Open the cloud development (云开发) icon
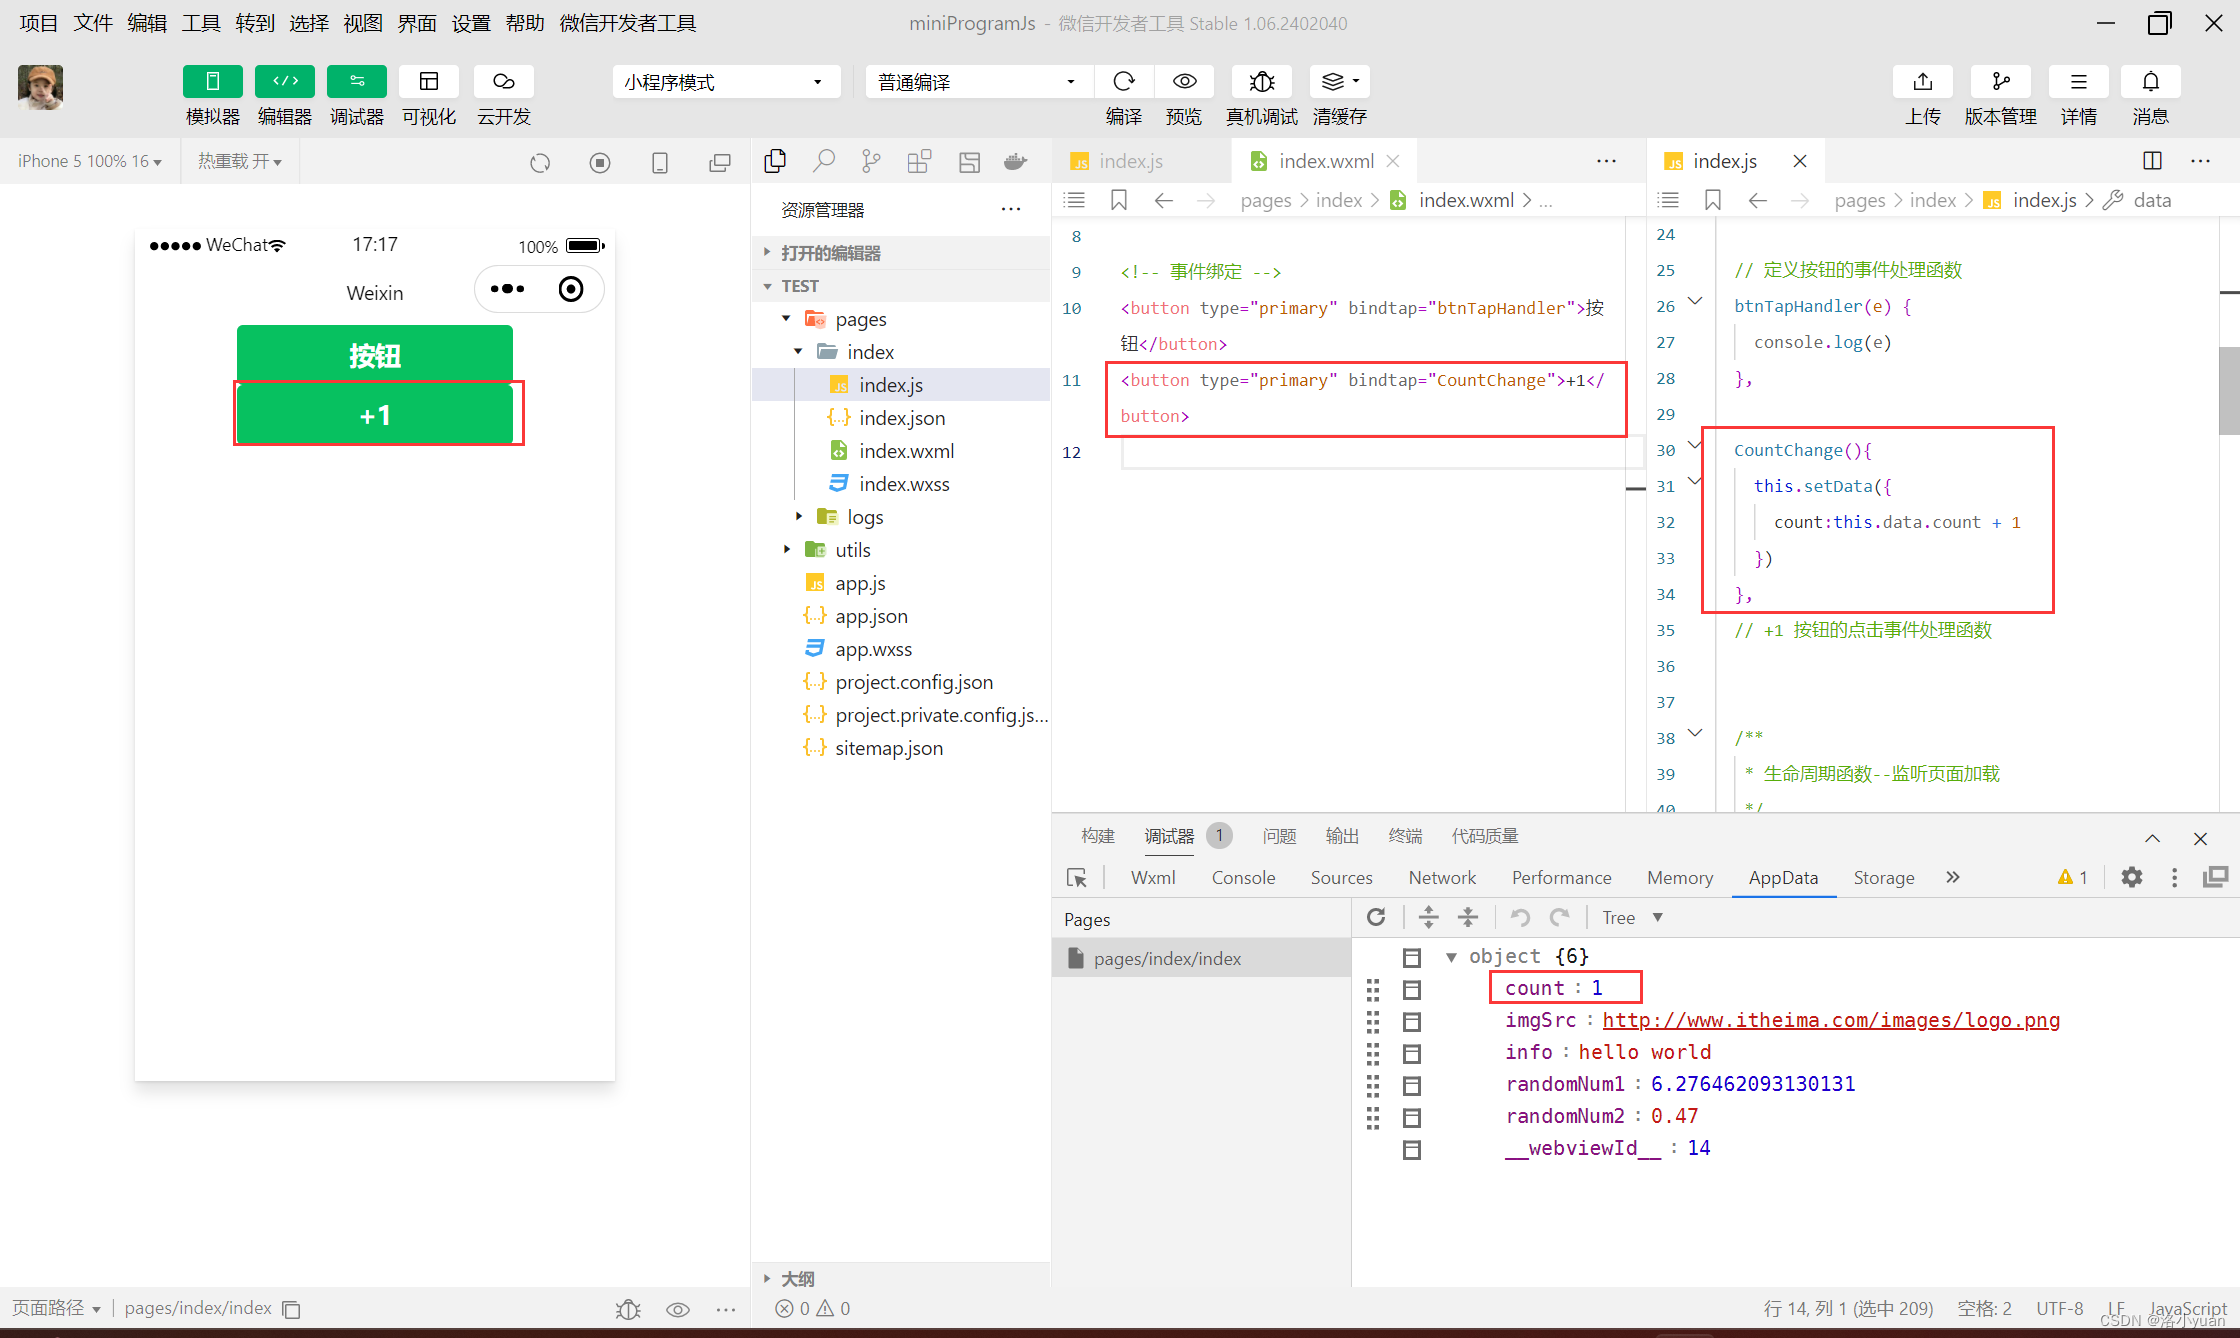This screenshot has width=2240, height=1338. click(x=503, y=82)
